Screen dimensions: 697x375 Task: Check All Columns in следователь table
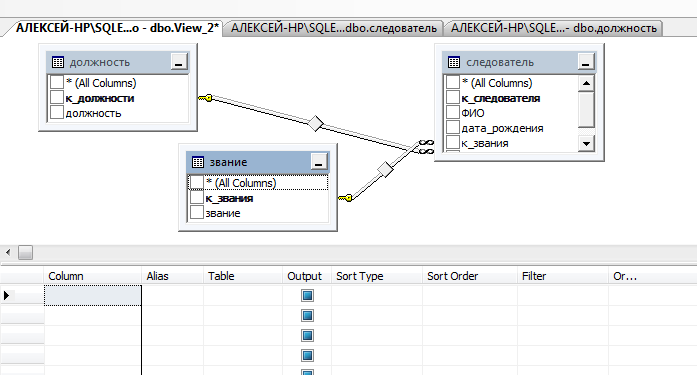tap(453, 83)
